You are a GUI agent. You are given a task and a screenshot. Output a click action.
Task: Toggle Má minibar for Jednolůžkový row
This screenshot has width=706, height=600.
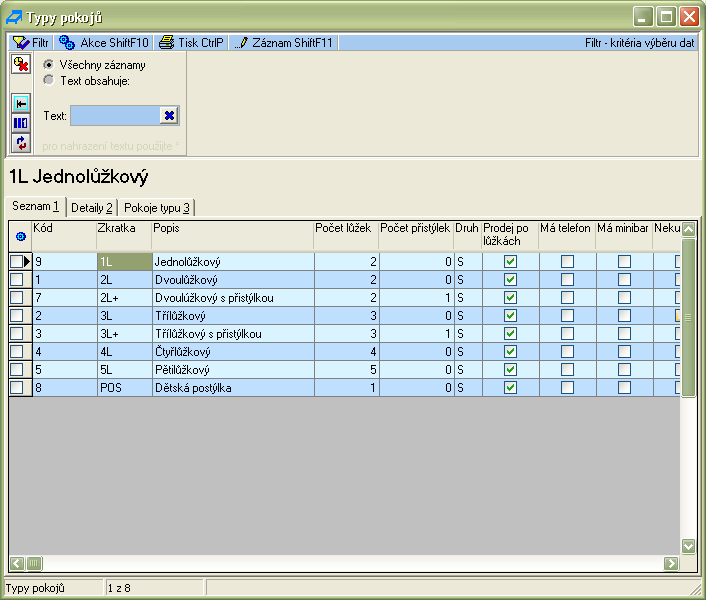coord(624,262)
